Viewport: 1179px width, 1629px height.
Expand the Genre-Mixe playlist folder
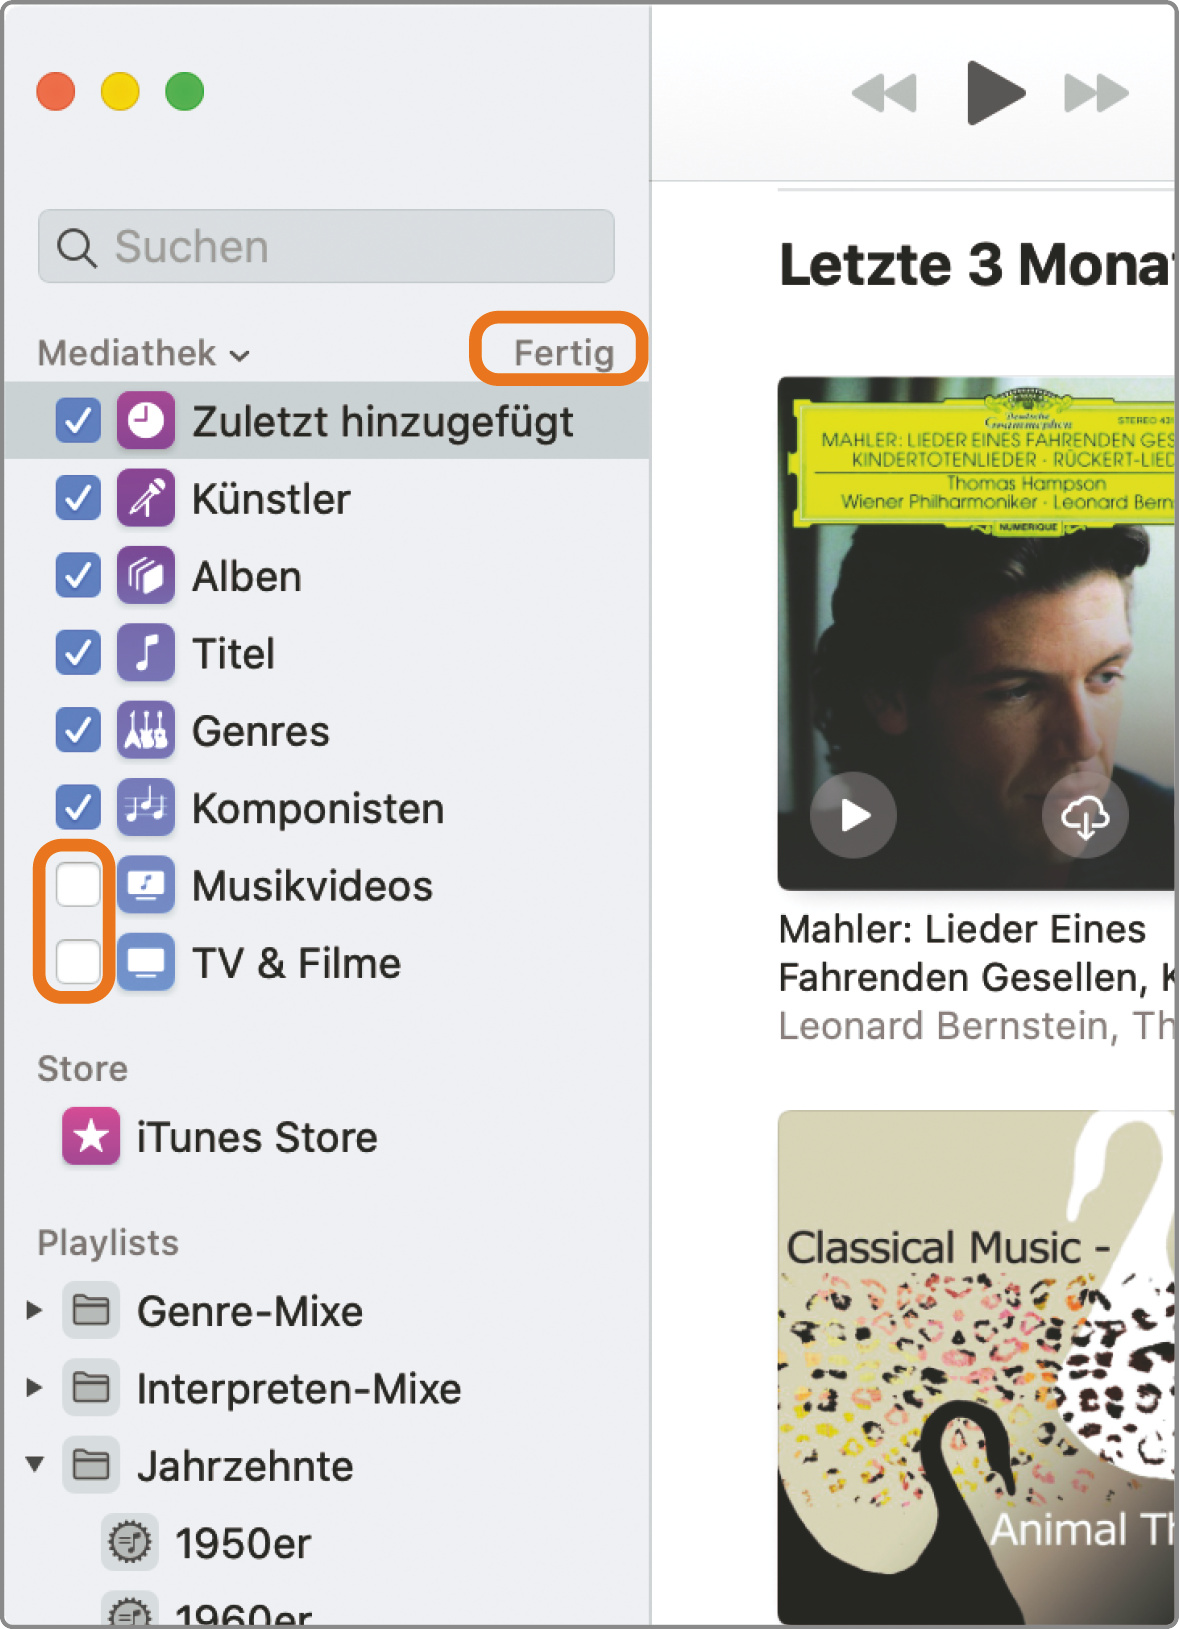click(34, 1310)
